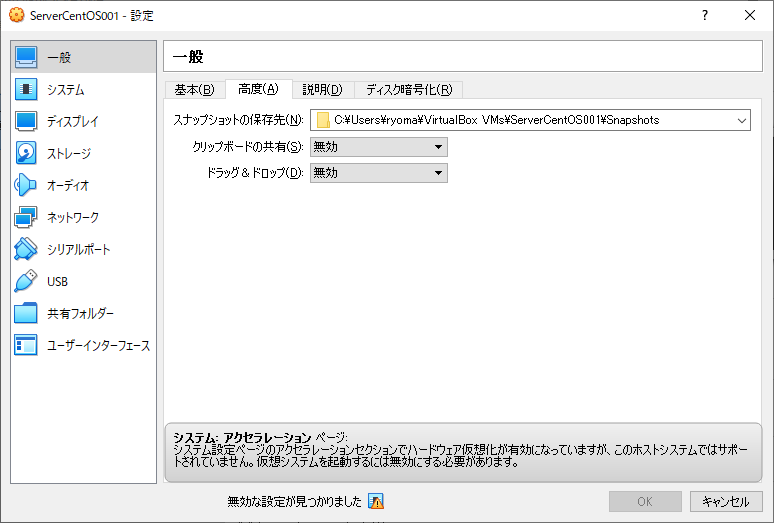Click the warning icon beside 無効な設定が見つかりました

click(376, 502)
